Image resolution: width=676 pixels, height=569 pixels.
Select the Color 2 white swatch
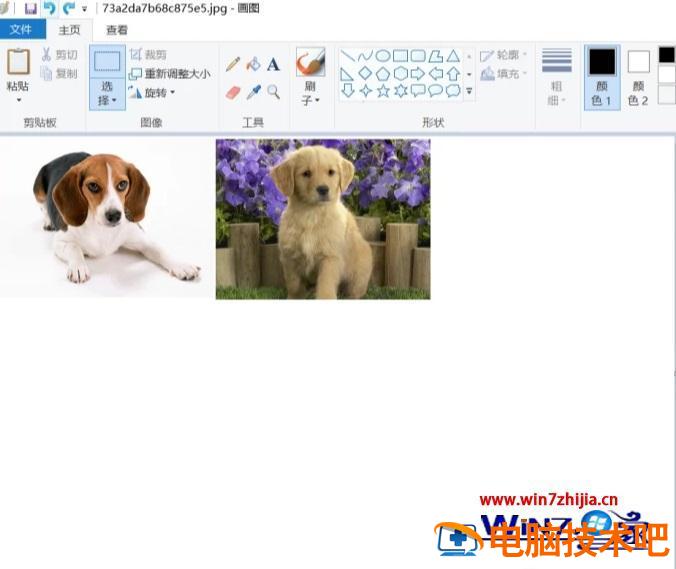tap(638, 75)
